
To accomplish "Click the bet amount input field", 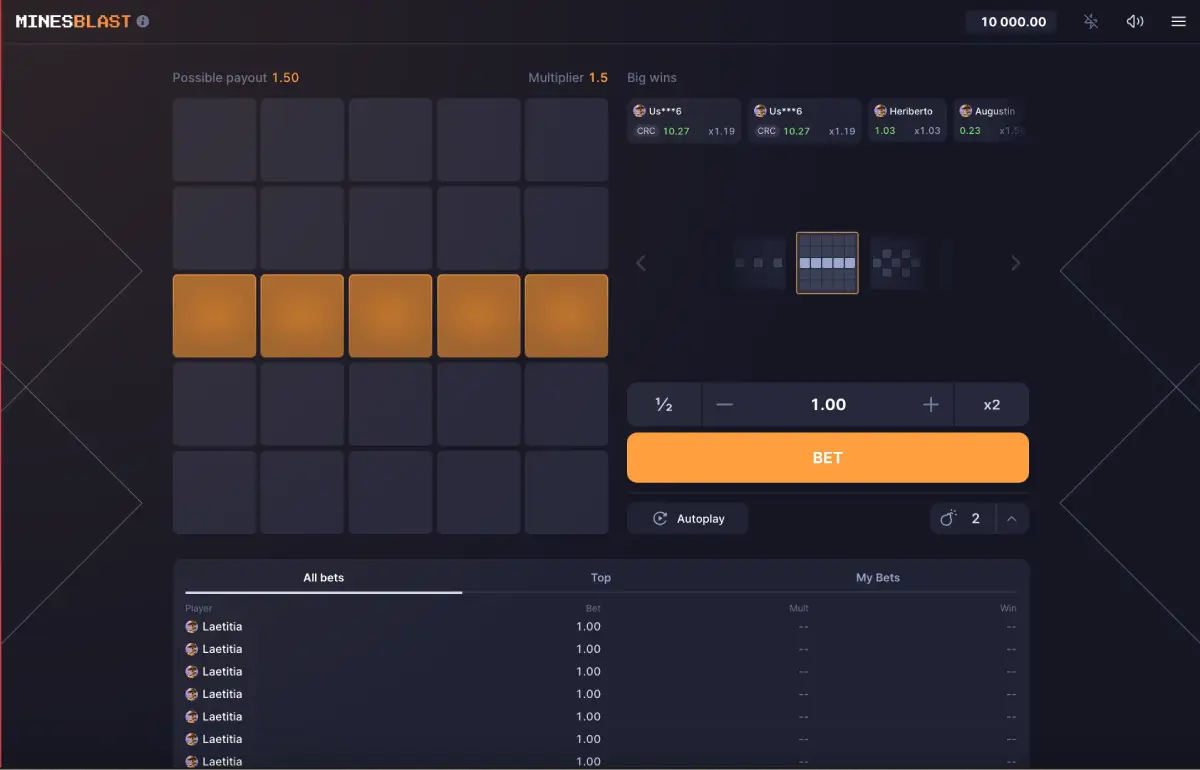I will tap(827, 404).
